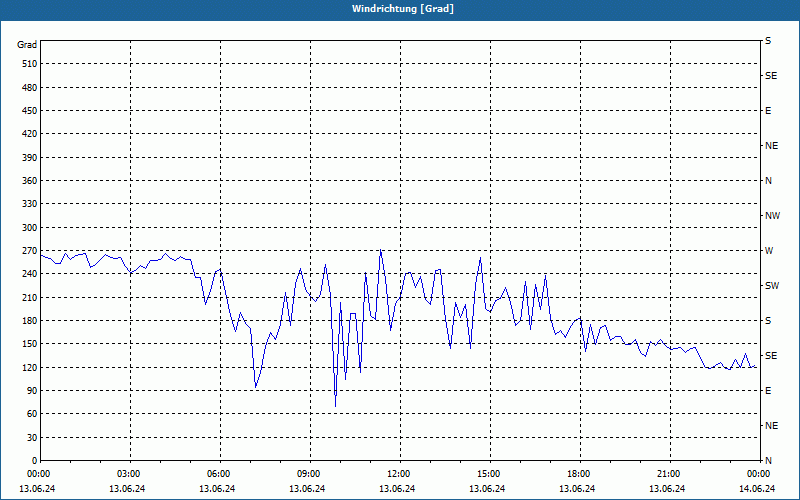Select the 13.06.24 date under 09:00
The image size is (800, 500).
[x=307, y=489]
